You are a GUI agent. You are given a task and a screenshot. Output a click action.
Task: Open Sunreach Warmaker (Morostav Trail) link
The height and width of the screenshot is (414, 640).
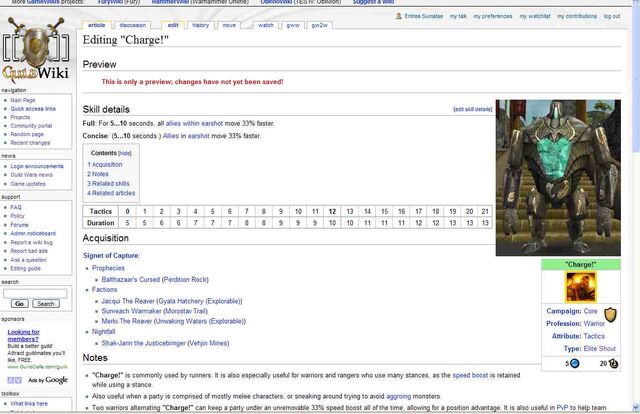coord(155,311)
